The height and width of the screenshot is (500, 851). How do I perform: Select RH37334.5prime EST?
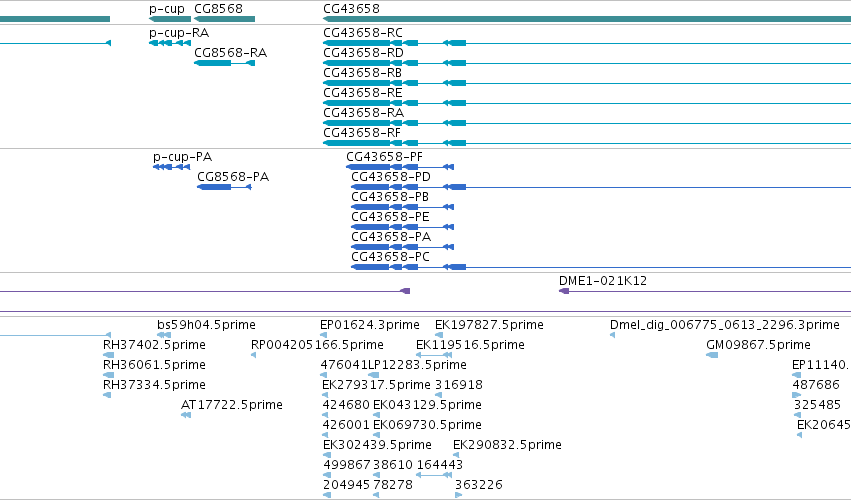coord(154,385)
